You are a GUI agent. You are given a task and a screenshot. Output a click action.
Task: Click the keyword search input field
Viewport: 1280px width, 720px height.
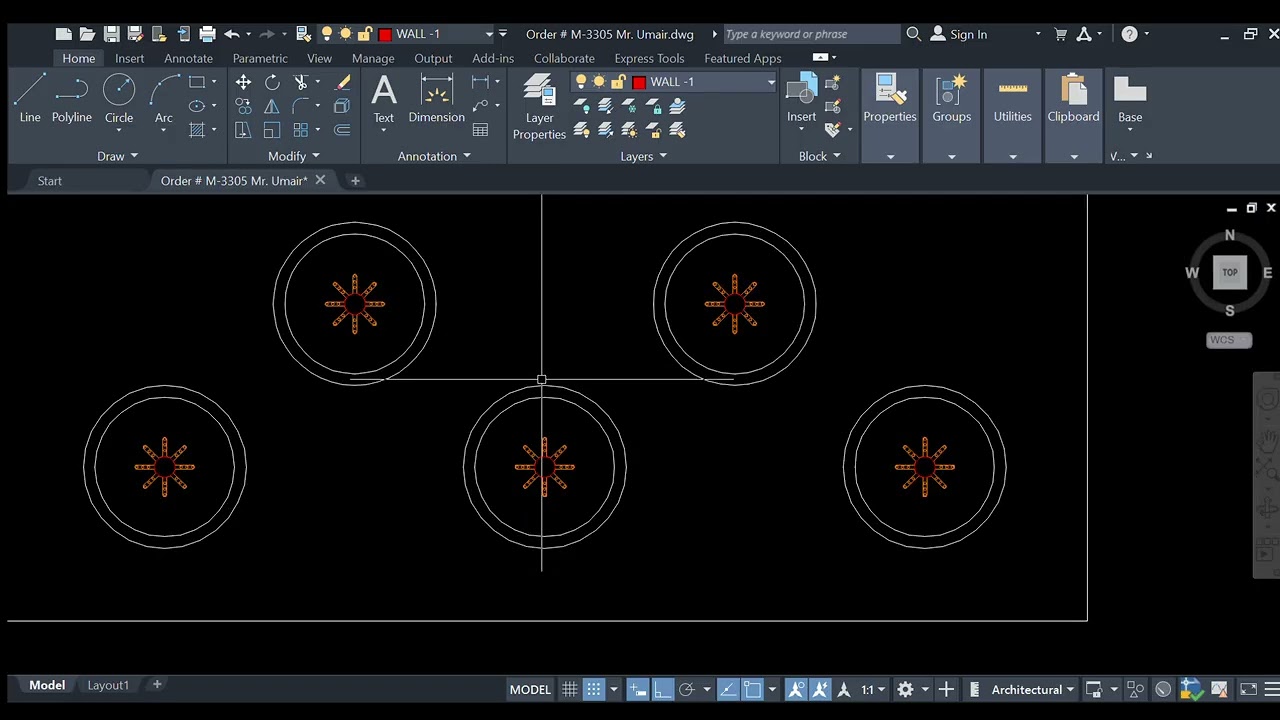coord(811,34)
